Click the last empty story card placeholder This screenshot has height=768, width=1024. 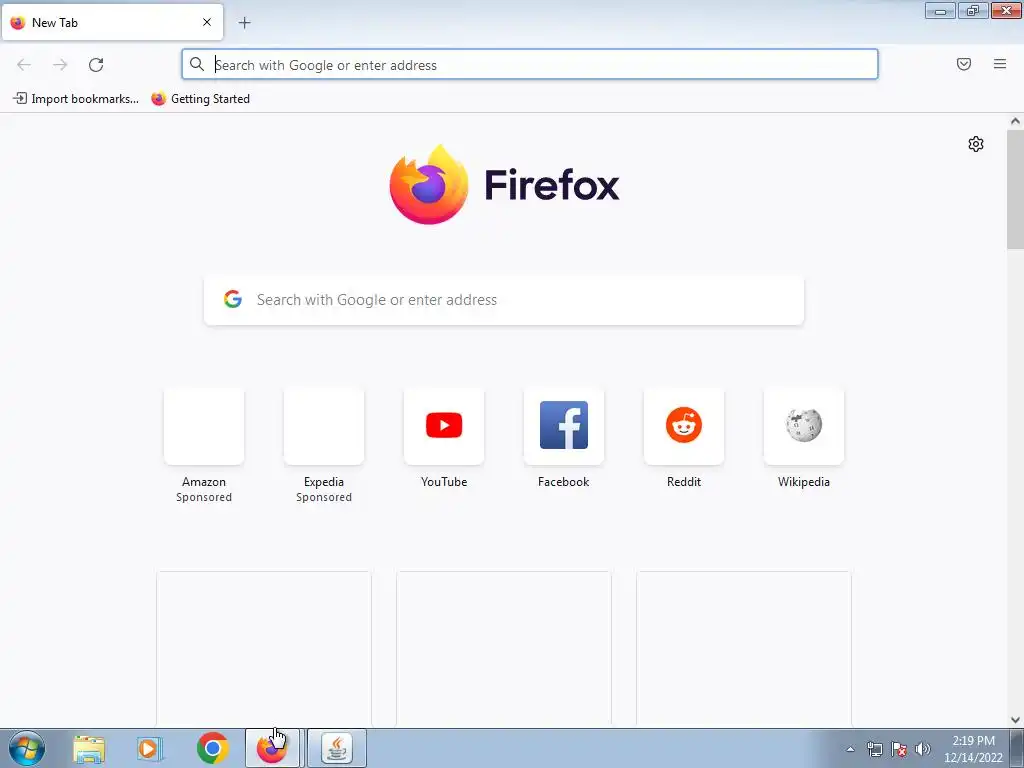pos(744,648)
